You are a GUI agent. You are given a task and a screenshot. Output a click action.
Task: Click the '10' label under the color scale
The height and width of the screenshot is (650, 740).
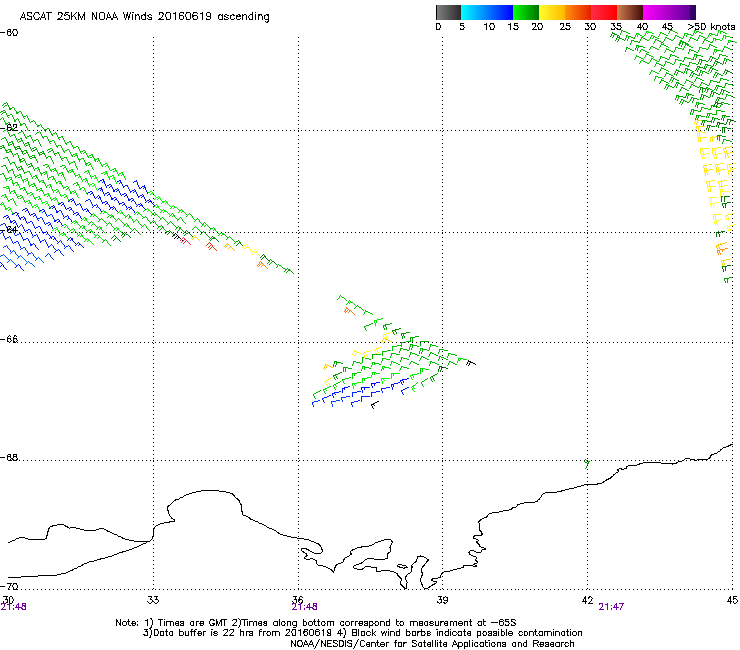coord(489,27)
